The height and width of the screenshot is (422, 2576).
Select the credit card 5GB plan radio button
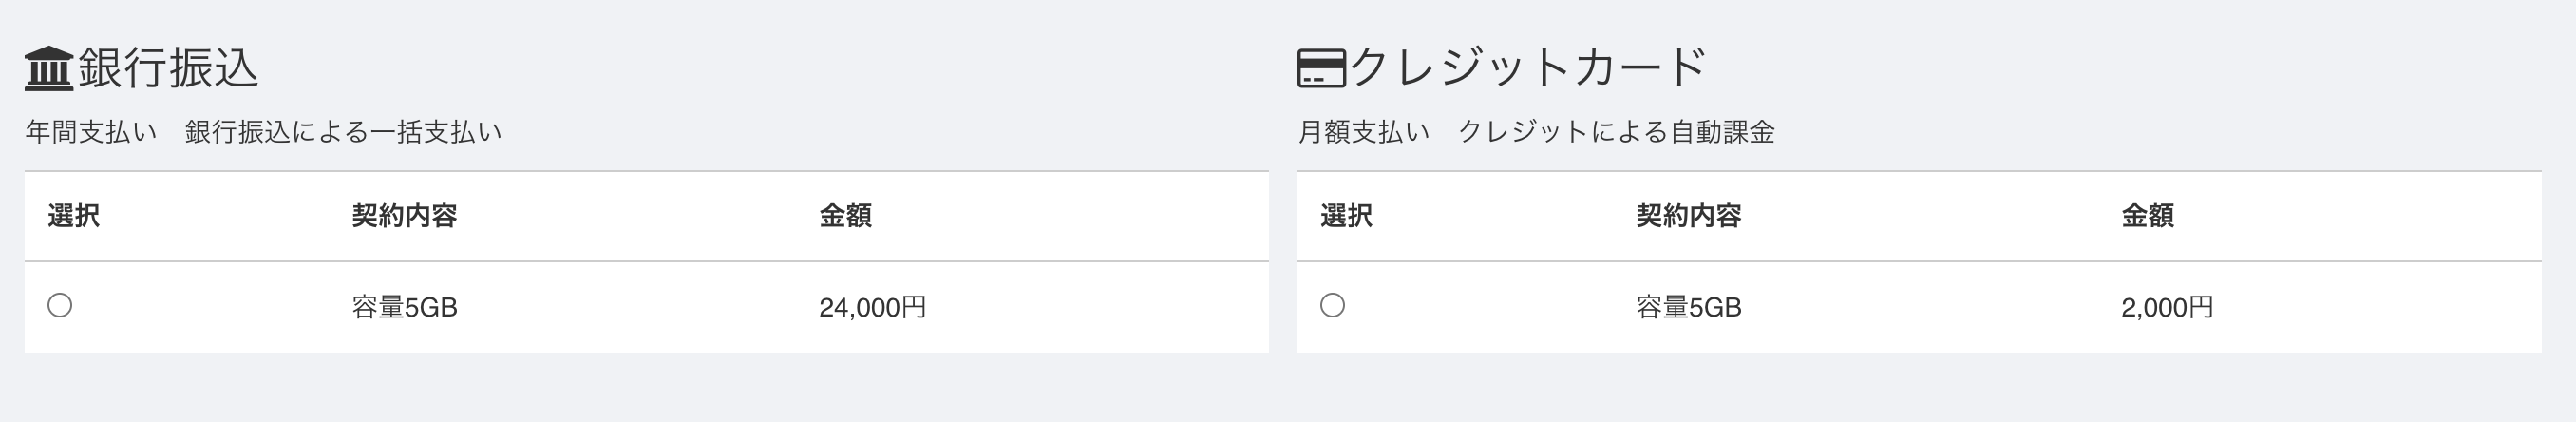(1332, 305)
